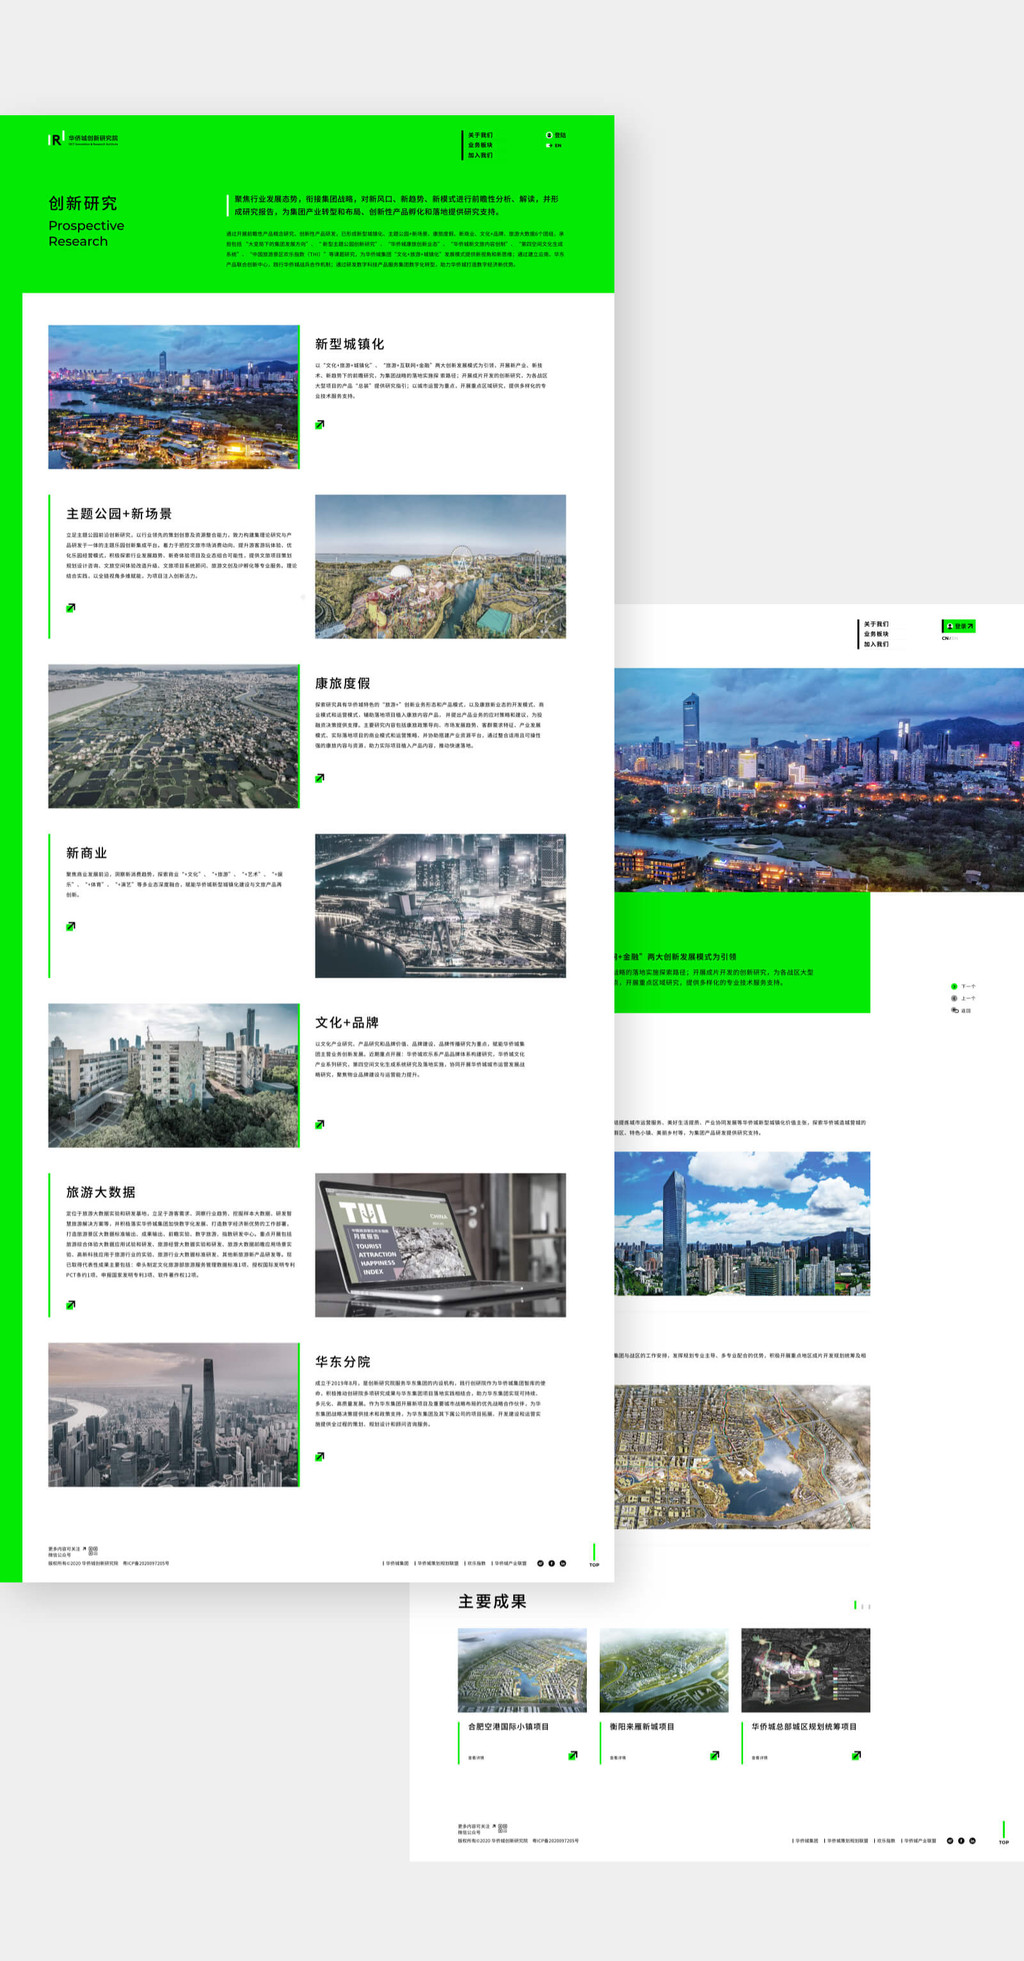Switch language with the EN toggle

click(x=555, y=146)
